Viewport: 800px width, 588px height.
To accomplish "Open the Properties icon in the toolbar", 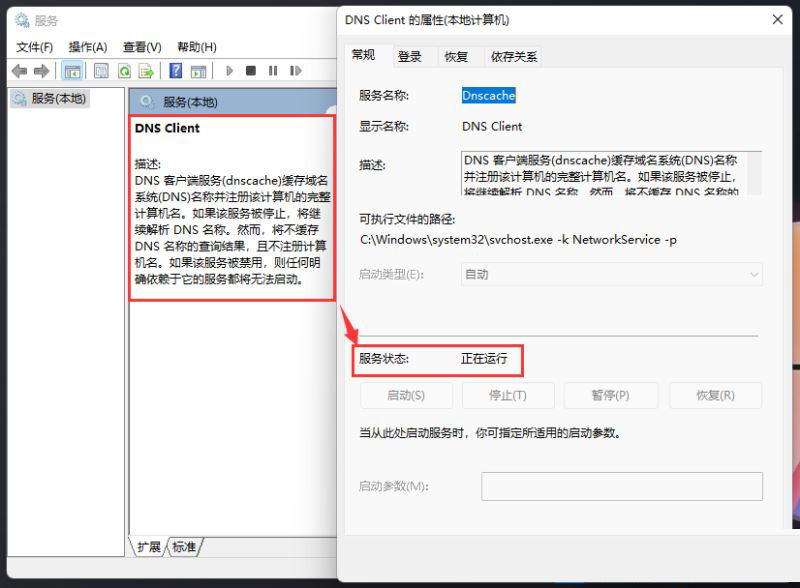I will pos(102,70).
